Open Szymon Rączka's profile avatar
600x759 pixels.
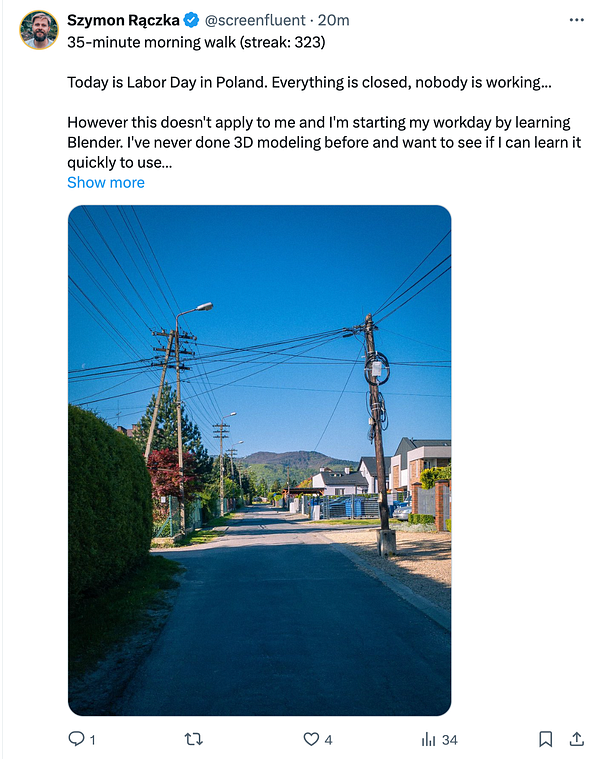39,30
